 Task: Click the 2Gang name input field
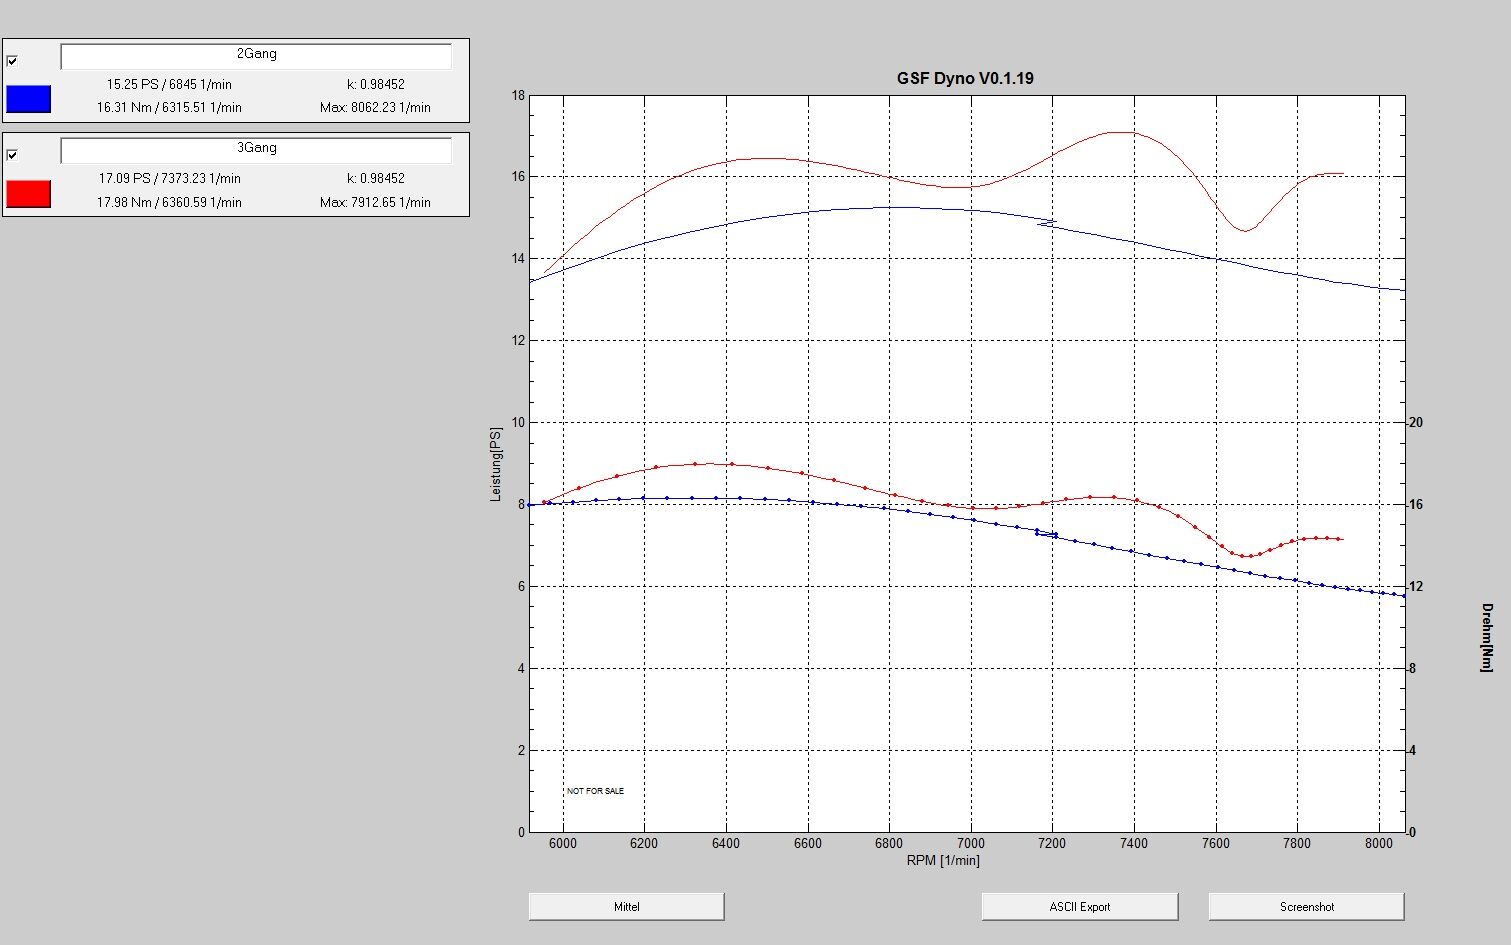(x=256, y=56)
